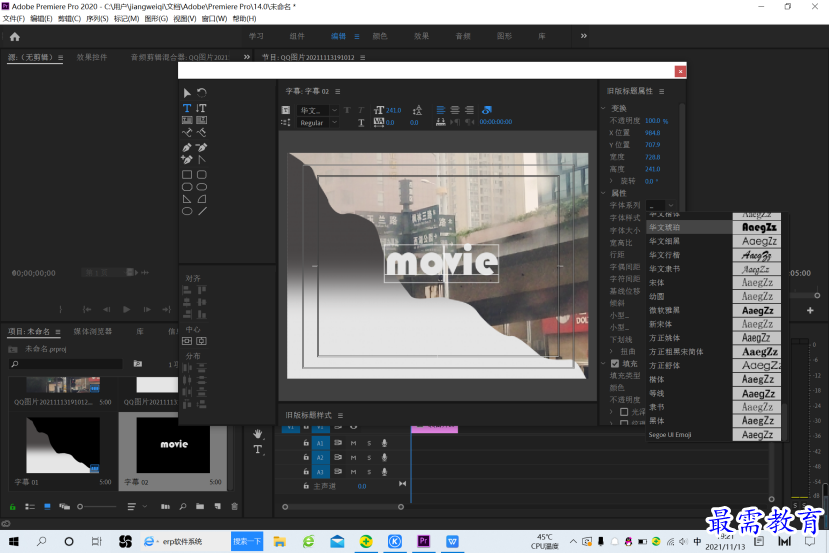Close the title designer window

[x=680, y=71]
